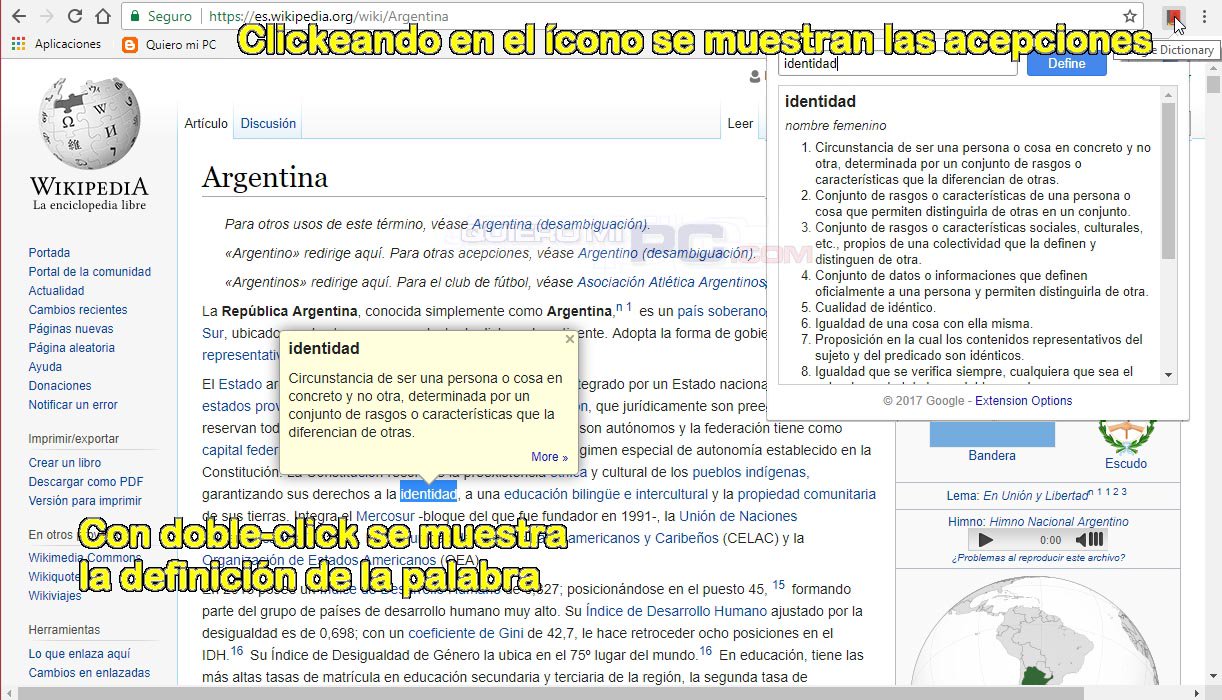Open Páginas nuevas sidebar link
Screen dimensions: 1222x700
click(71, 329)
